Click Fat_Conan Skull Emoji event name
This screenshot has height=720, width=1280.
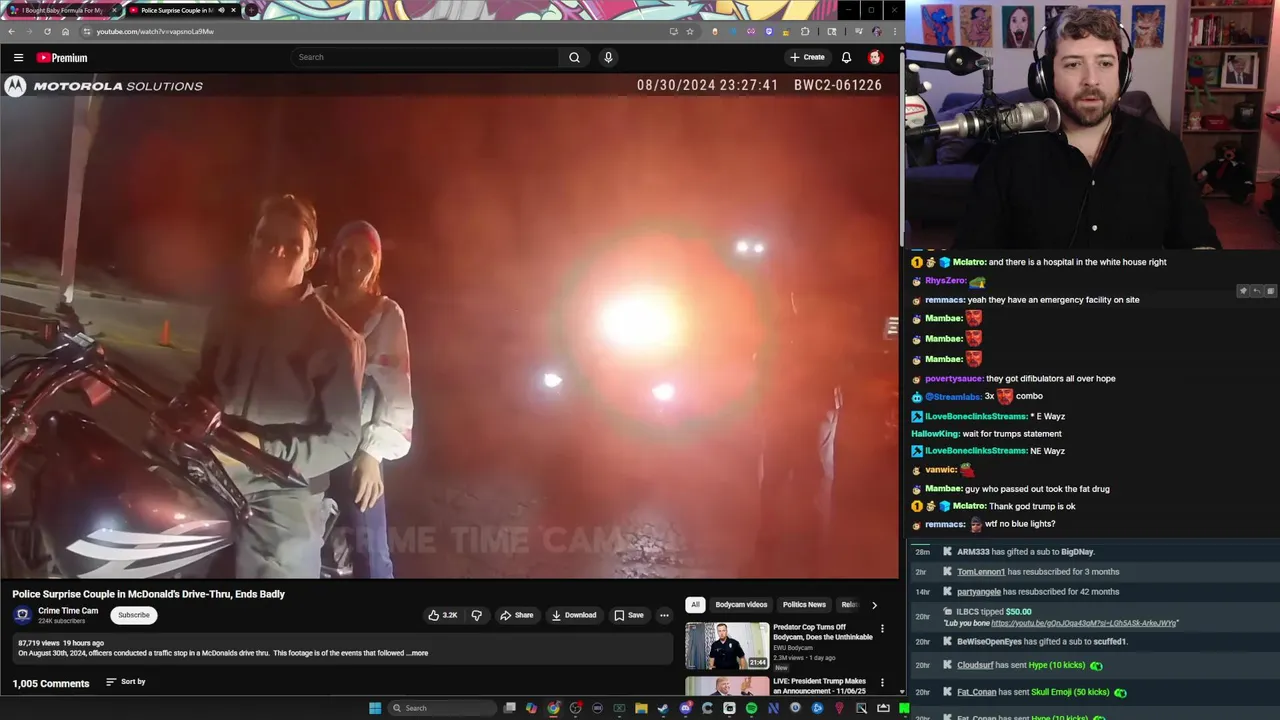tap(977, 692)
